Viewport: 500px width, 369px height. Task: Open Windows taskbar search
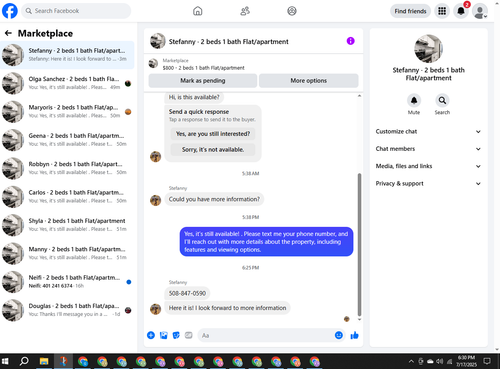click(x=24, y=361)
